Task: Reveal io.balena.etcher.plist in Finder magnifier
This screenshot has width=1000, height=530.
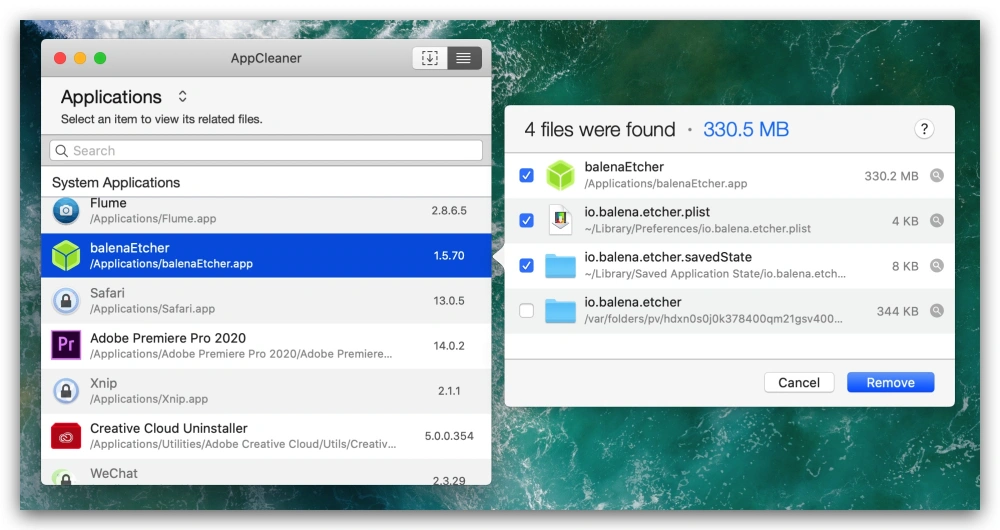Action: pos(936,221)
